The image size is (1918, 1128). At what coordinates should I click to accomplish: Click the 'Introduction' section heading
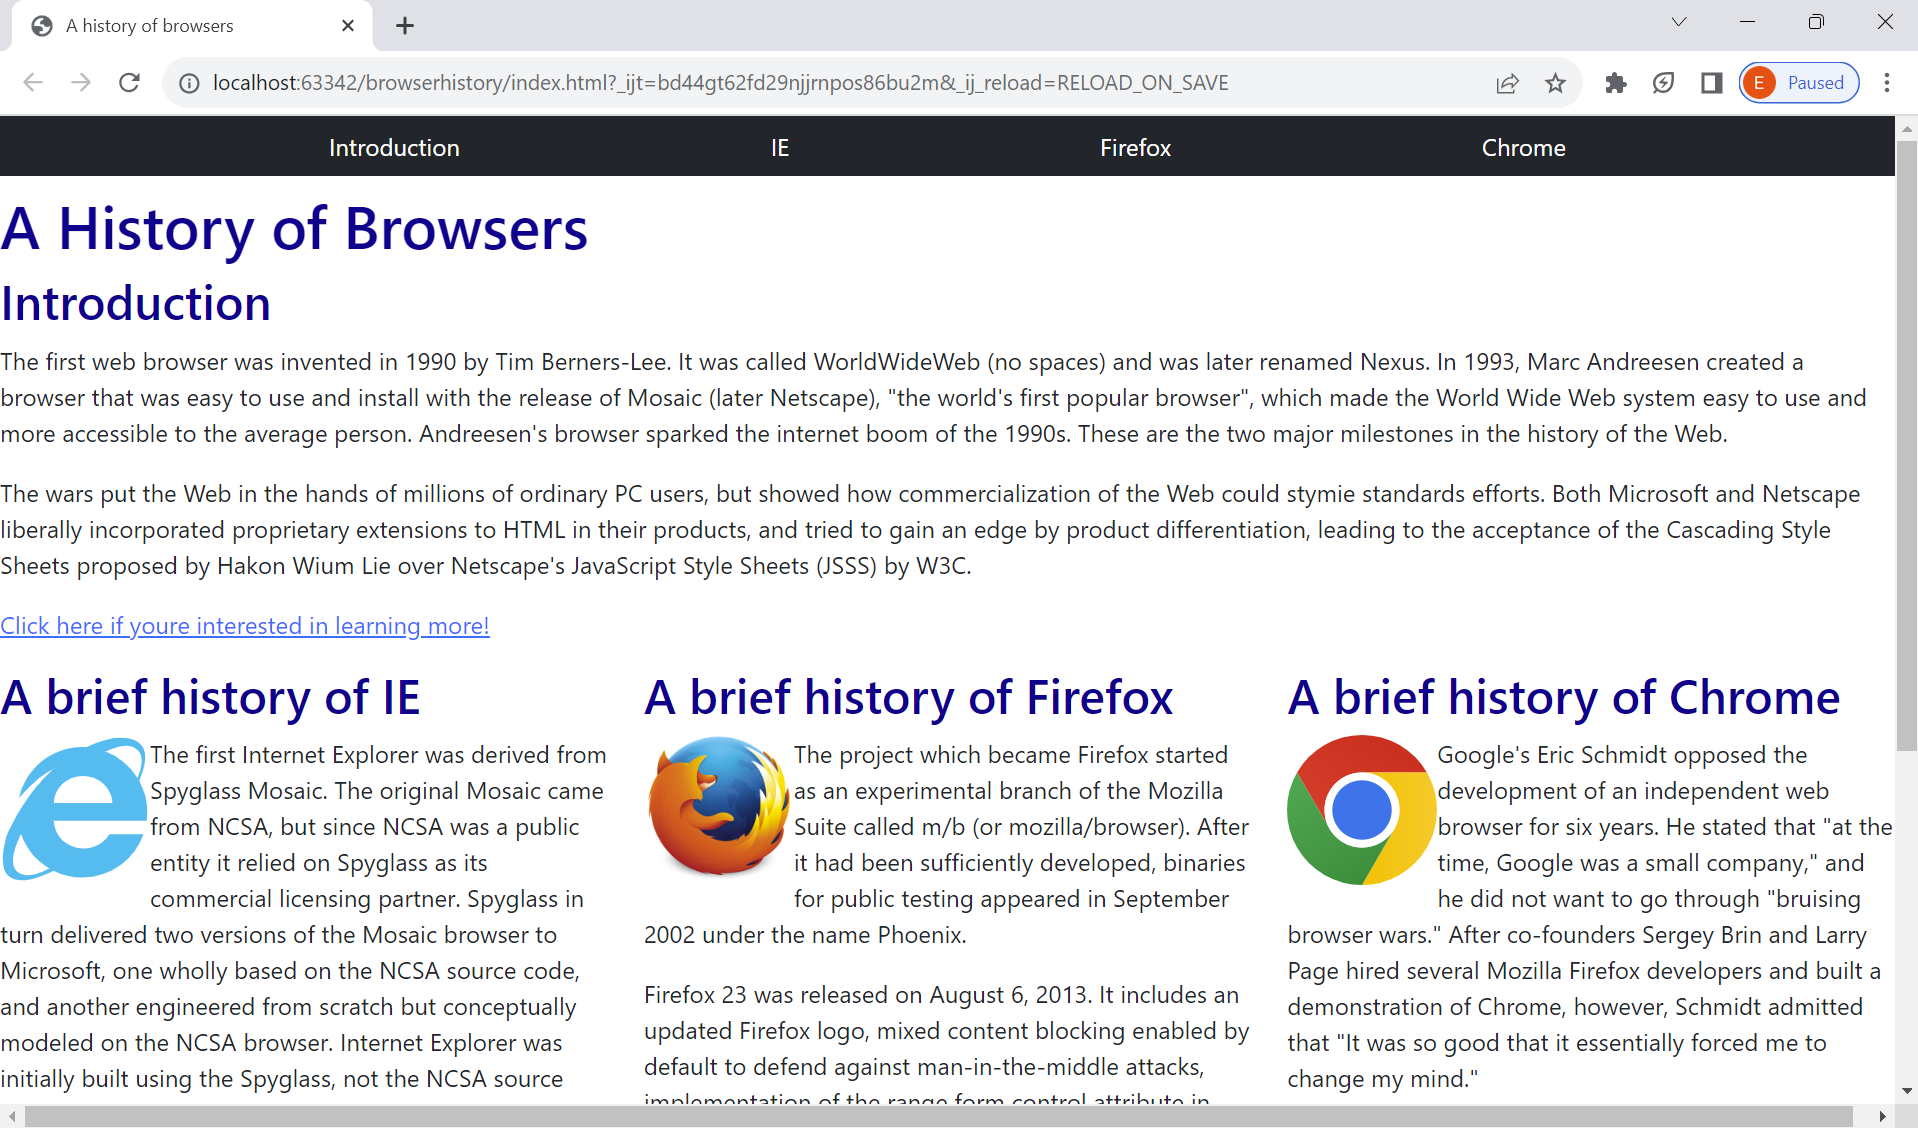135,304
